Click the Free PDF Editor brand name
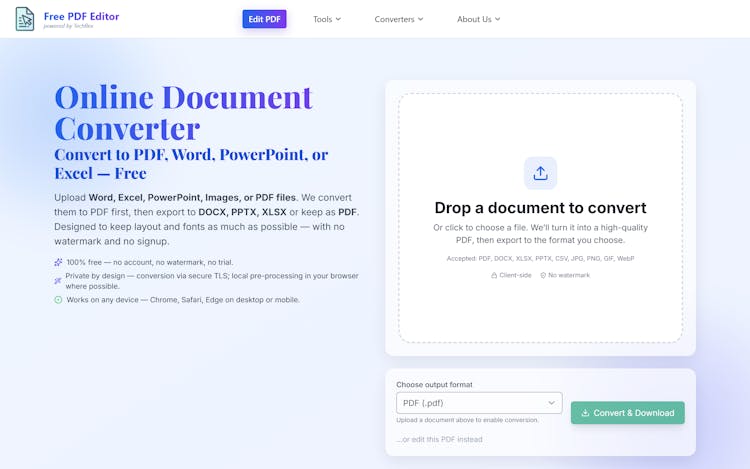The height and width of the screenshot is (469, 750). 81,17
